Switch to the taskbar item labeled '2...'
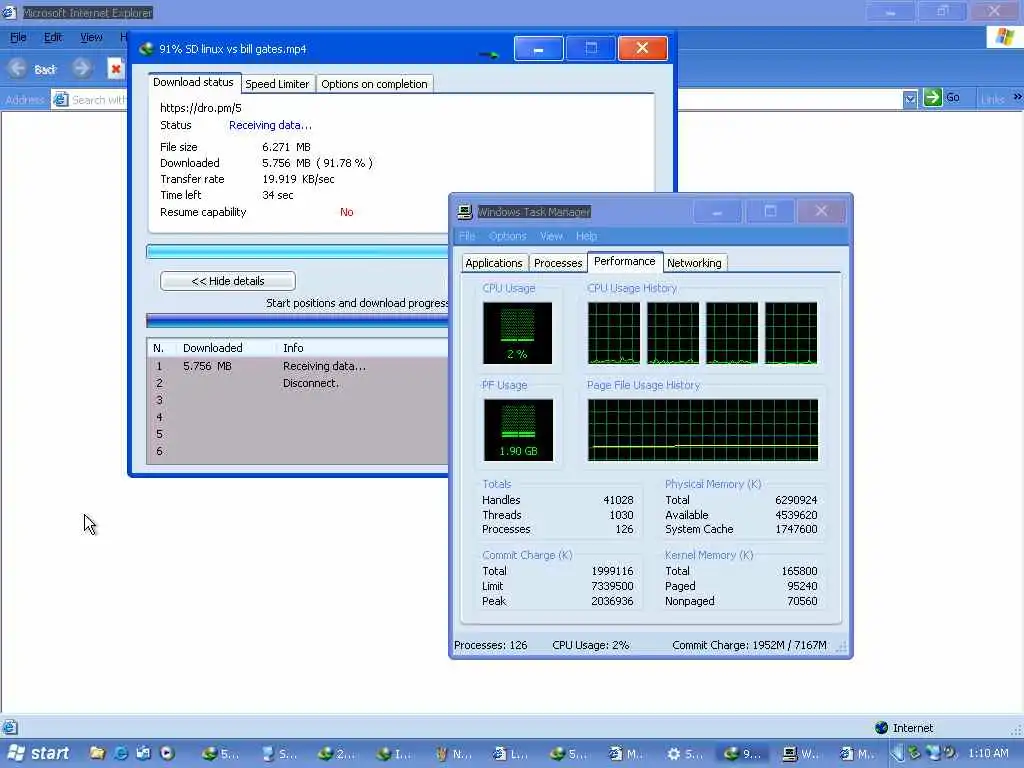The image size is (1024, 768). [x=337, y=754]
